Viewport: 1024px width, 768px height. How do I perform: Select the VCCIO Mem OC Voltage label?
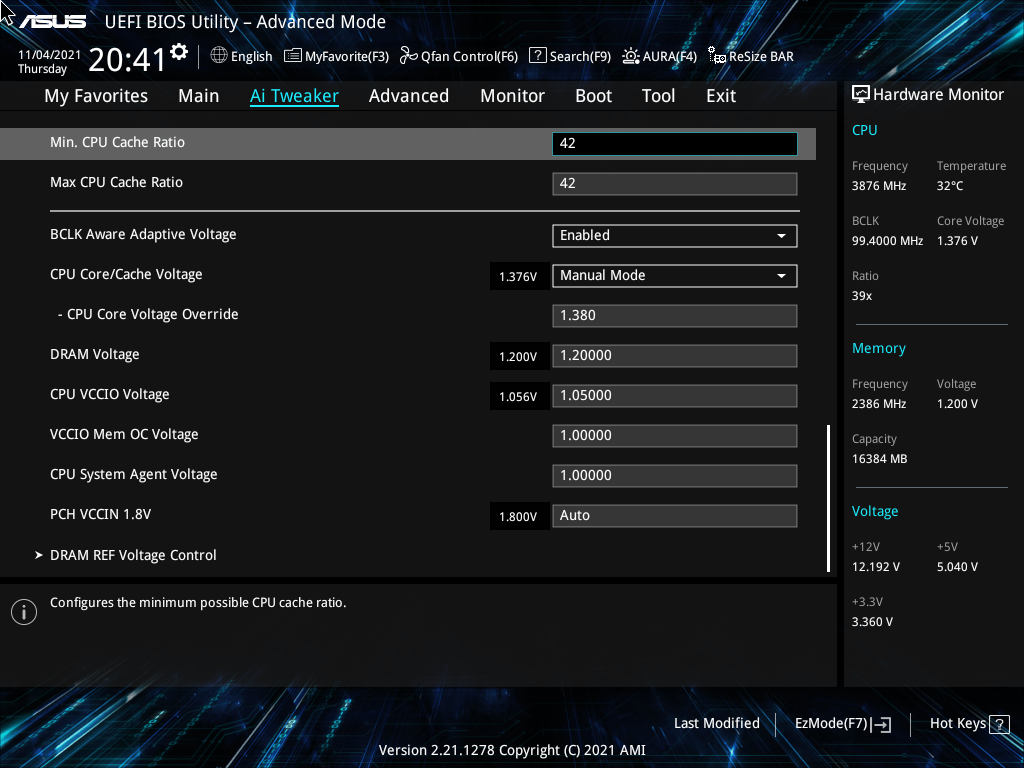click(124, 434)
